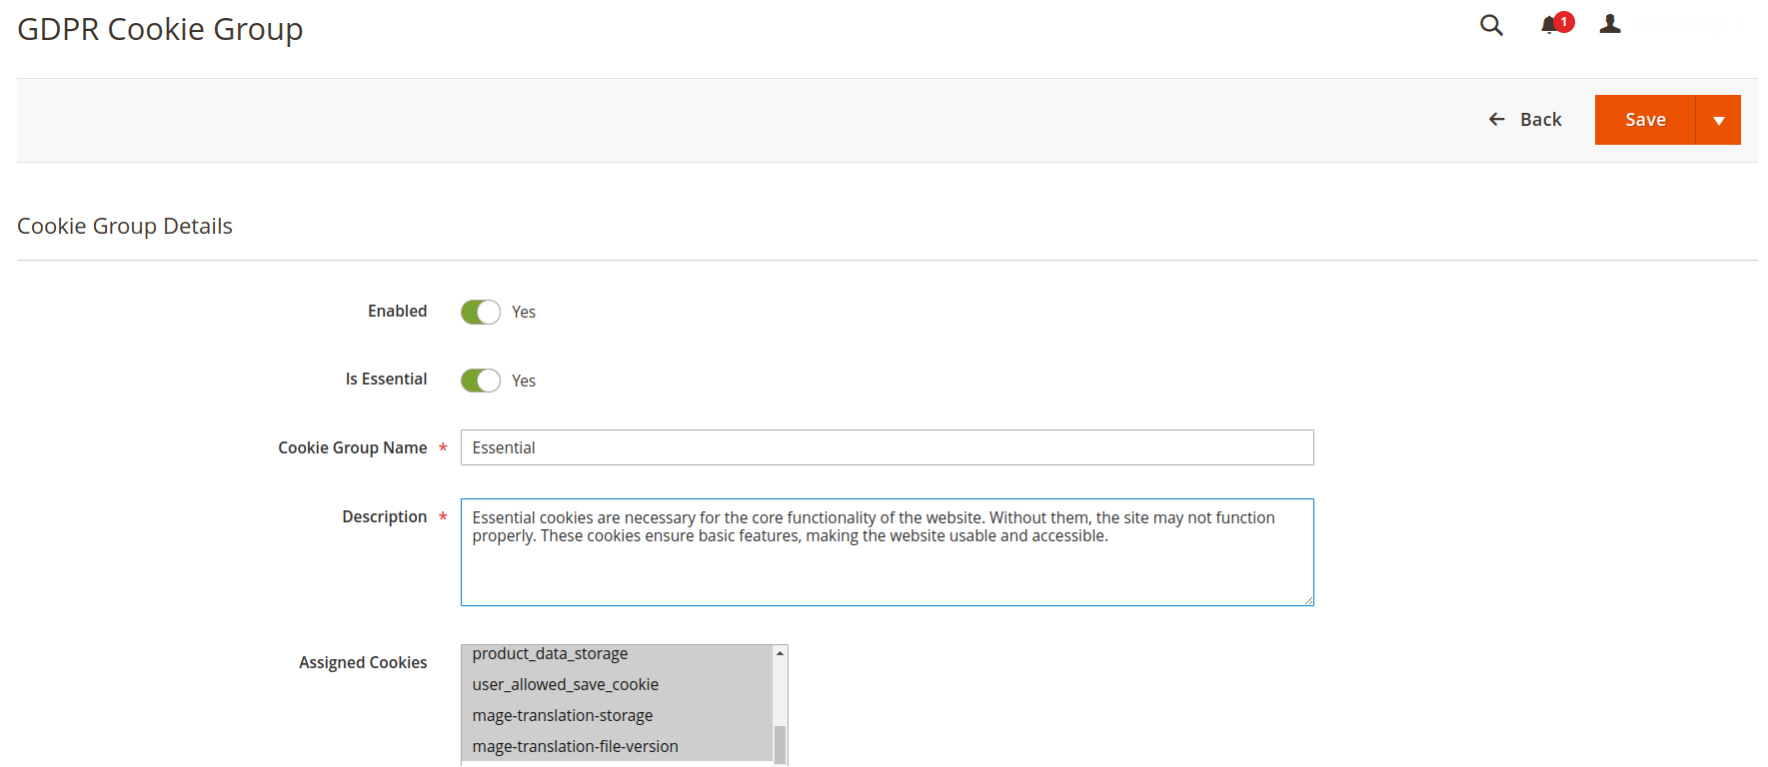Expand the Save button dropdown arrow
Screen dimensions: 1768x767
[1718, 120]
